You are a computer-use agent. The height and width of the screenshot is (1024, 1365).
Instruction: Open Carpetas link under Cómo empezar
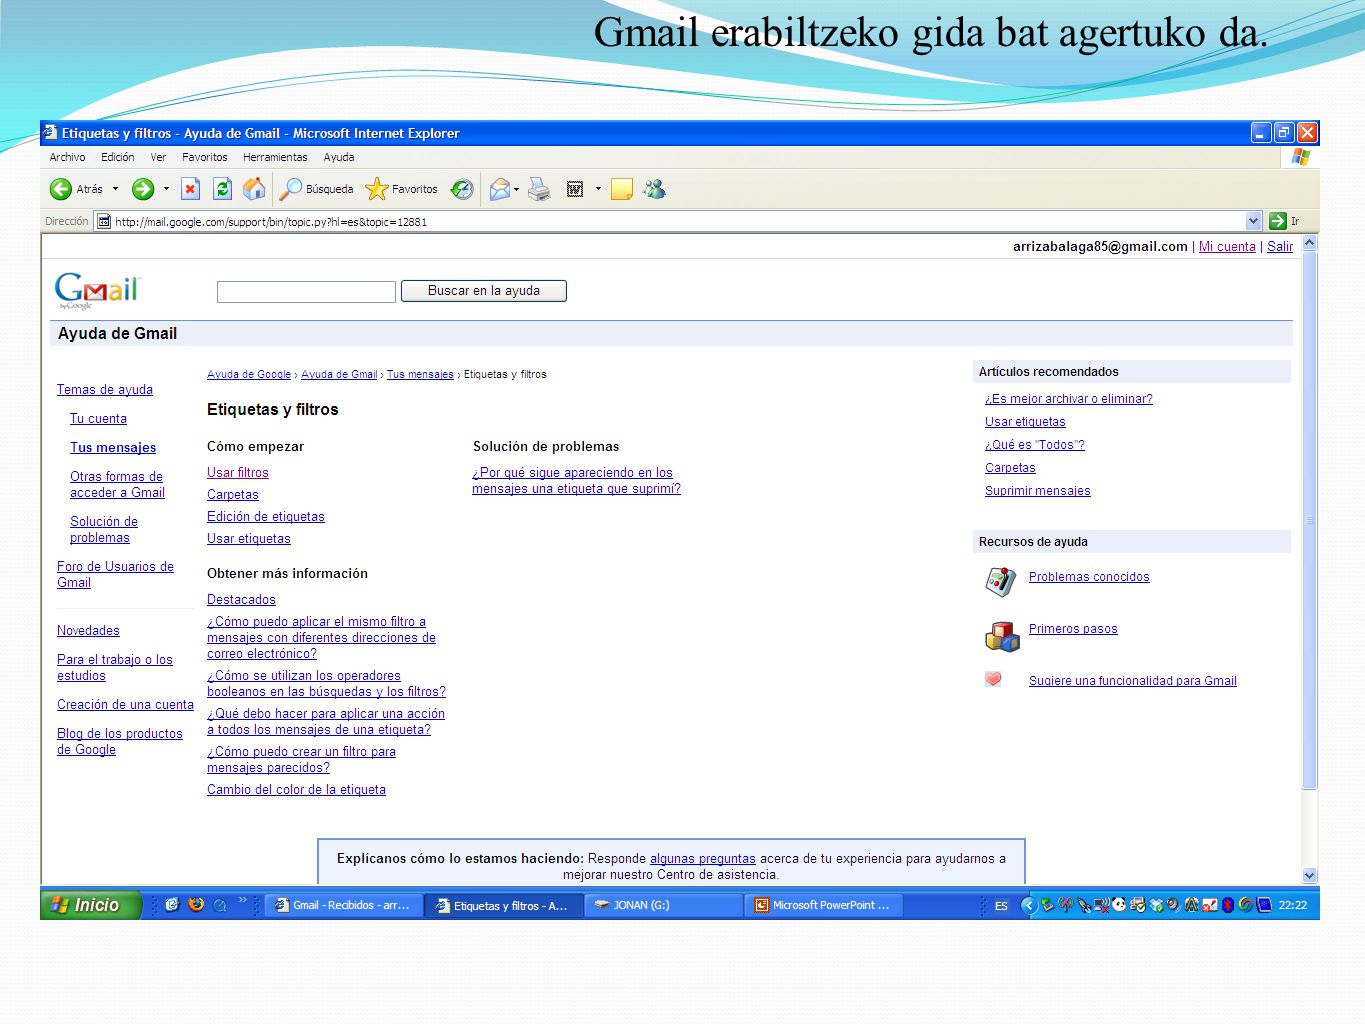pyautogui.click(x=233, y=494)
